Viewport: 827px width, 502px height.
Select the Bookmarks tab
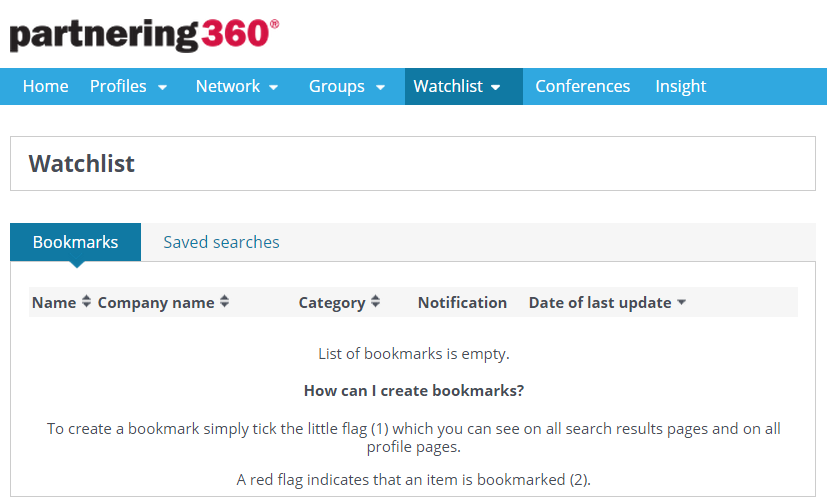(75, 242)
